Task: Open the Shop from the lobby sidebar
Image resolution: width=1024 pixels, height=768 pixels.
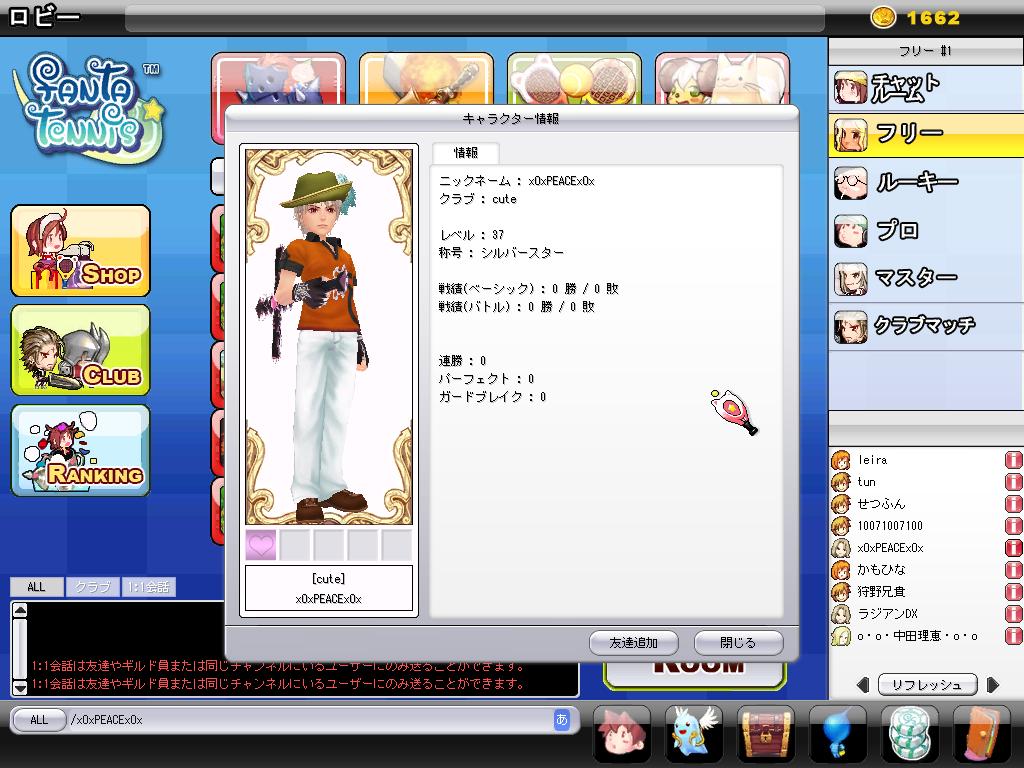Action: pyautogui.click(x=81, y=251)
